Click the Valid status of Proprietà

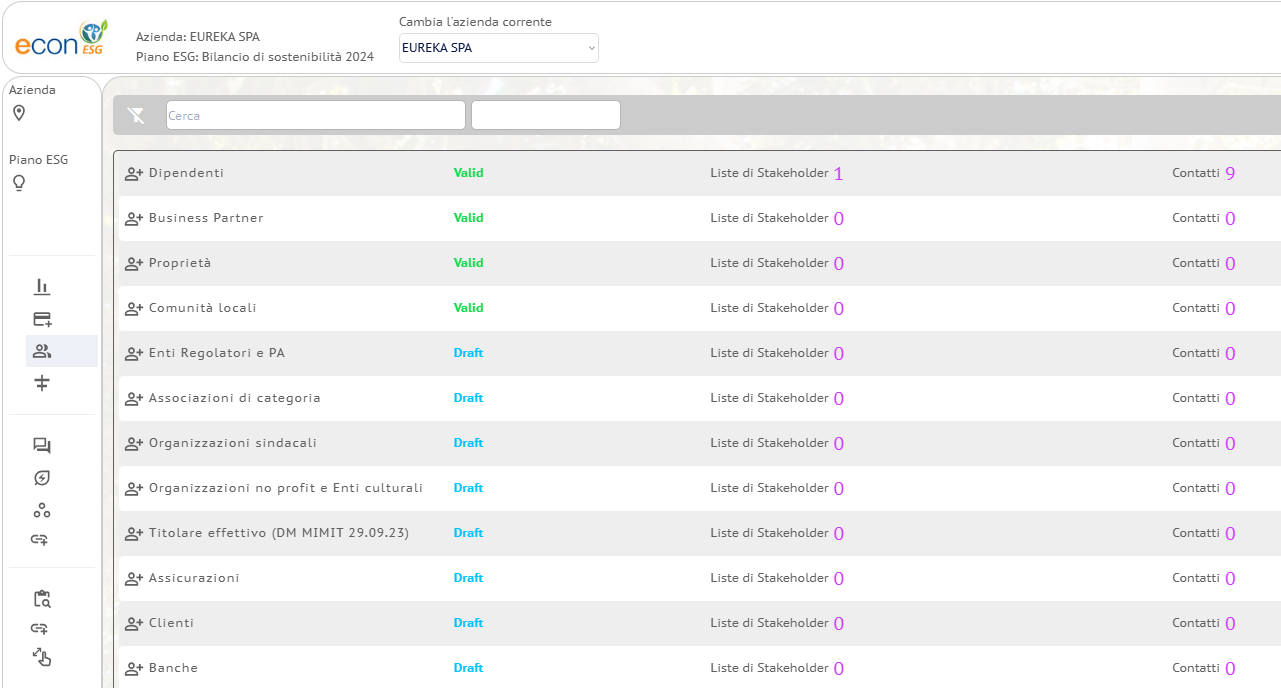point(468,263)
